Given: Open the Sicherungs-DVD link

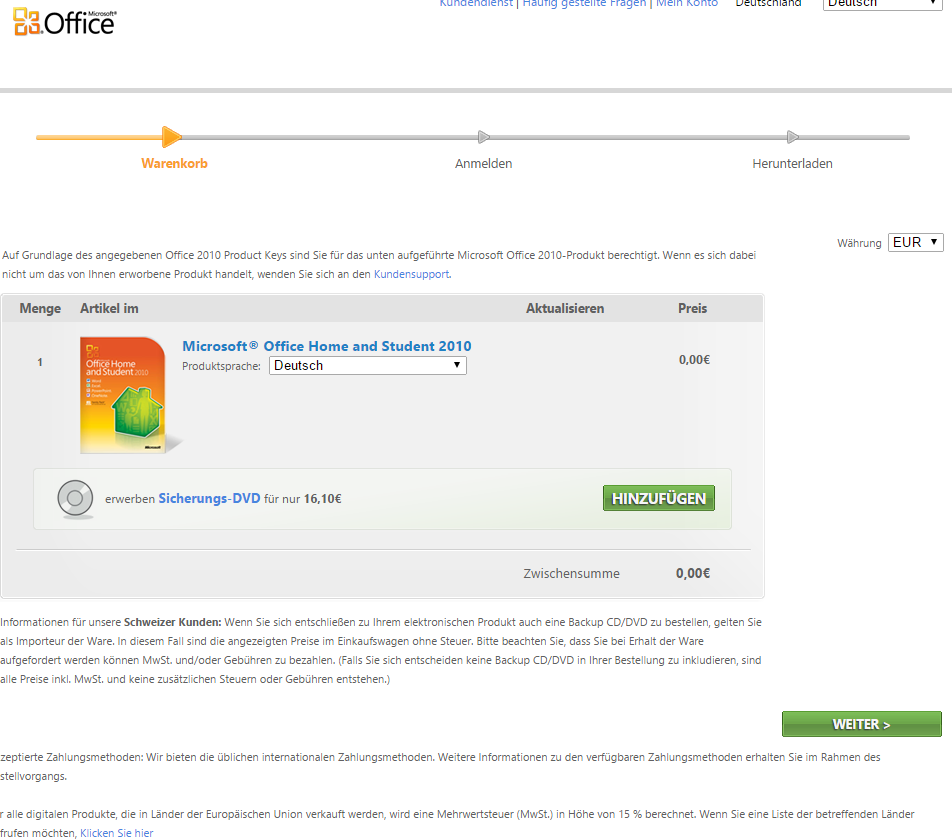Looking at the screenshot, I should coord(209,498).
